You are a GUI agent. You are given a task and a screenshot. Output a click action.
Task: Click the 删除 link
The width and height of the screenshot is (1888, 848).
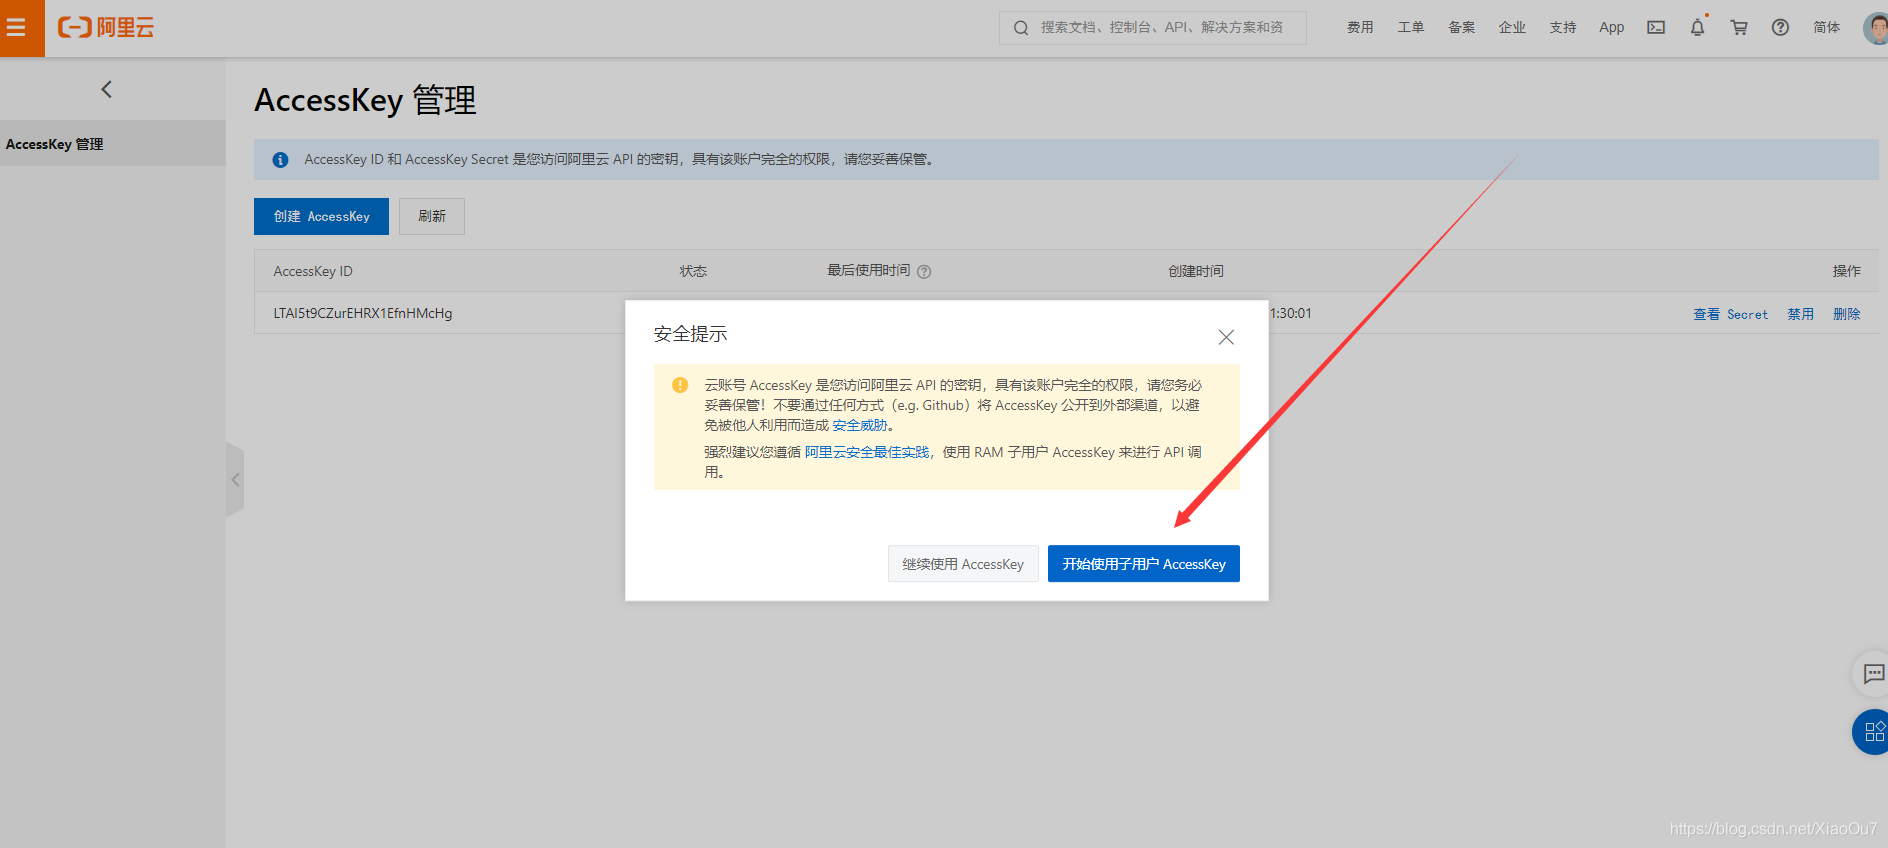[1847, 314]
